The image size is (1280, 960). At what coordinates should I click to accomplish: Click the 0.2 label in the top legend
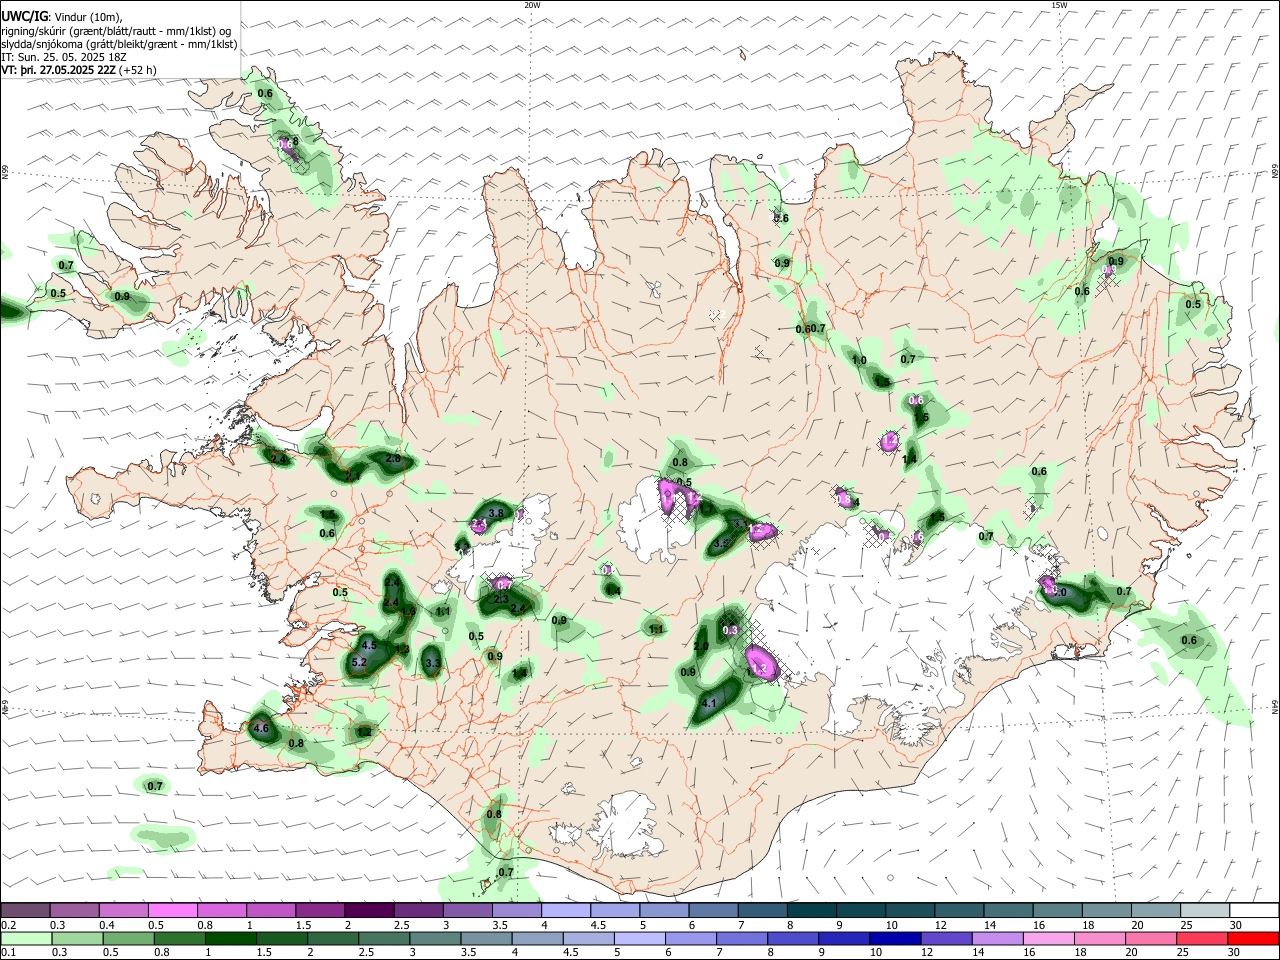click(x=8, y=925)
